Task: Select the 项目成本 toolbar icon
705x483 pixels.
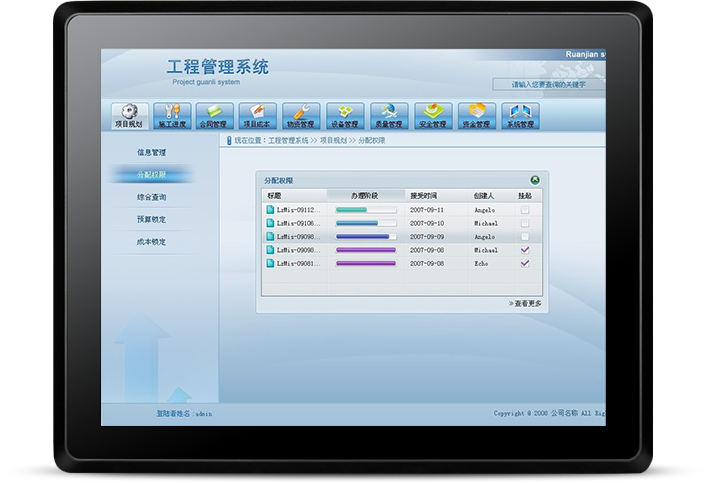Action: pyautogui.click(x=258, y=116)
